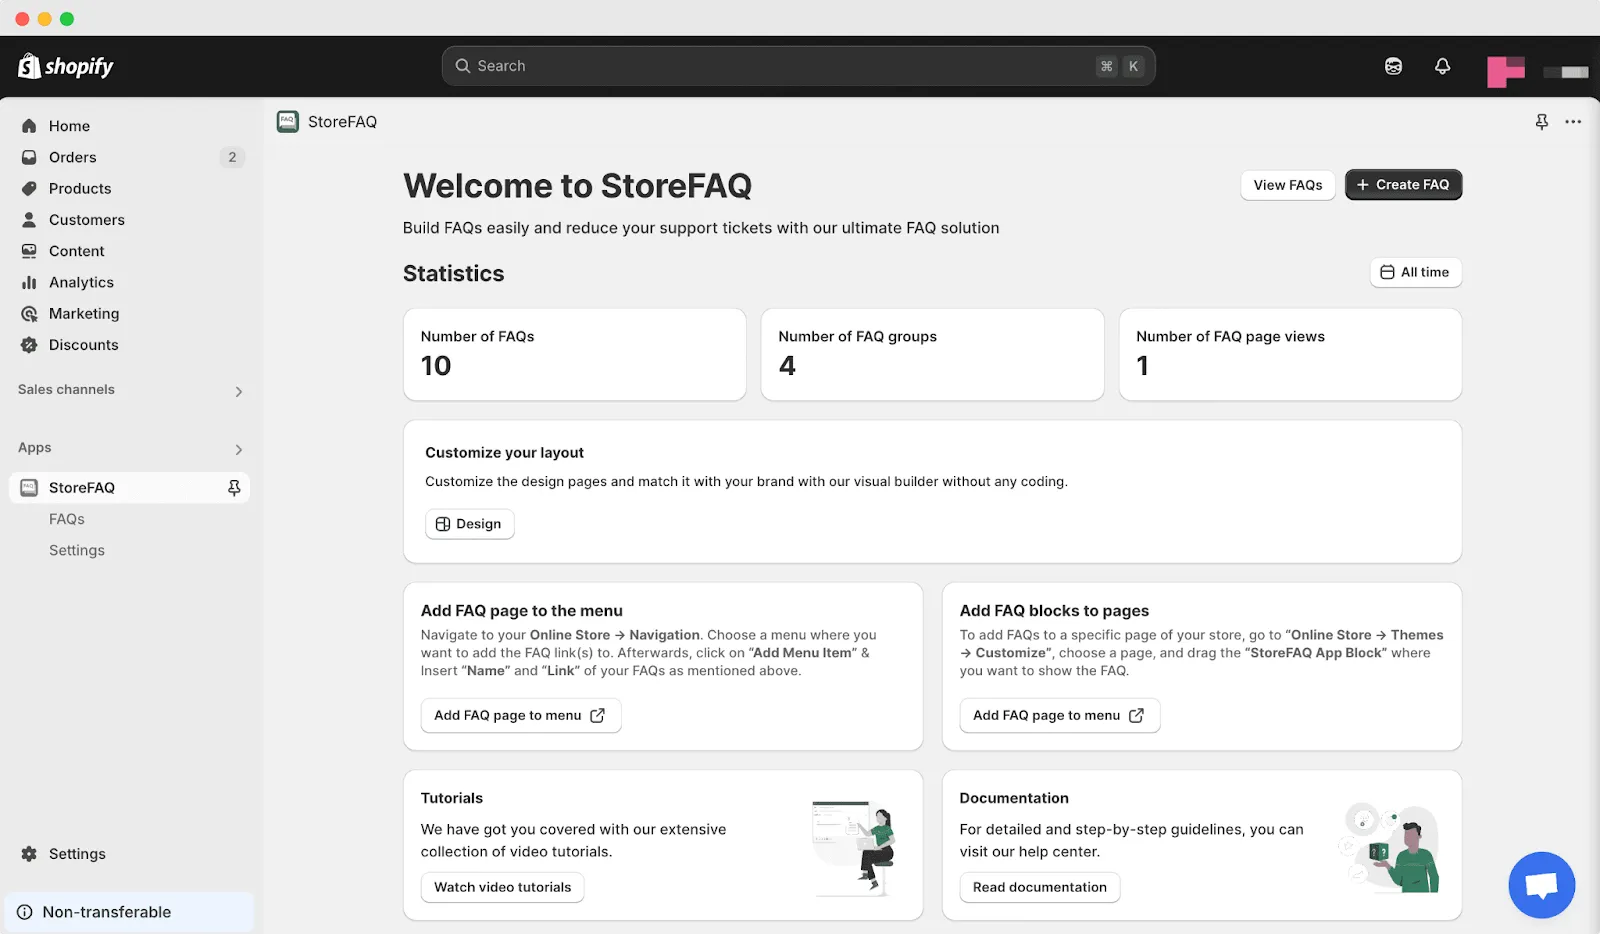
Task: Click the Customize your layout title
Action: [504, 453]
